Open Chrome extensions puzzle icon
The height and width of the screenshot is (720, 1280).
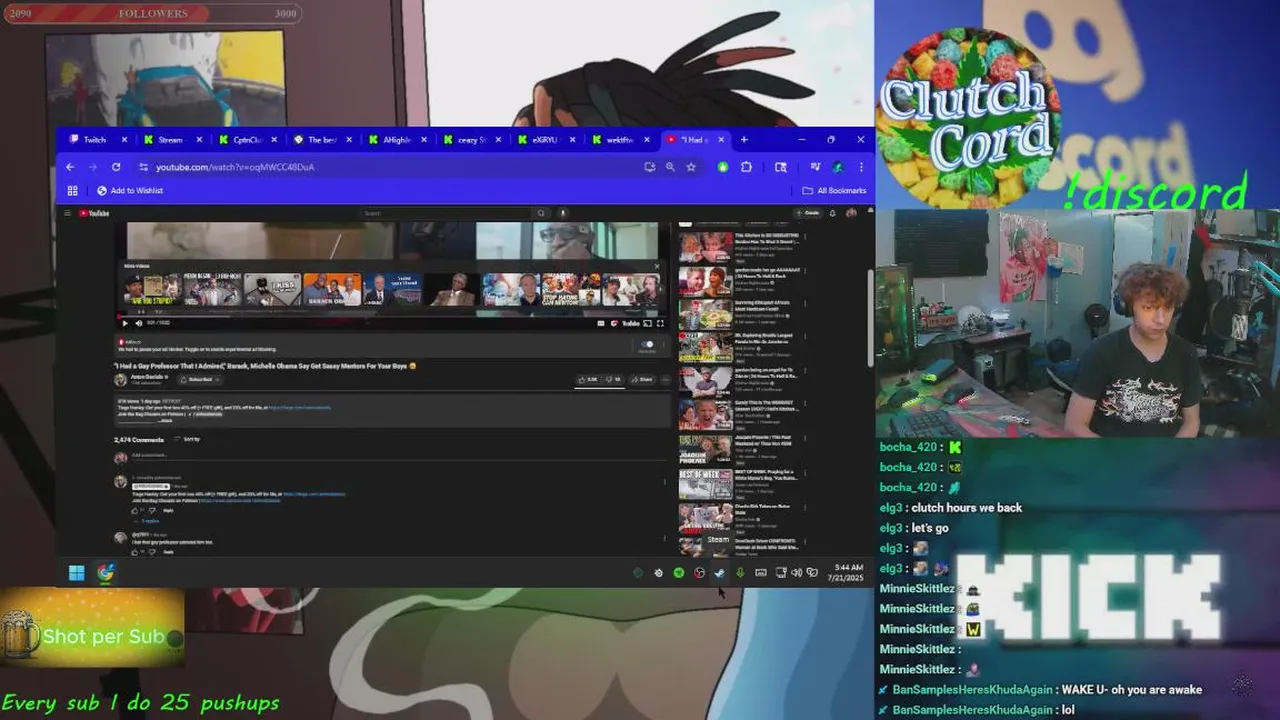(x=746, y=167)
